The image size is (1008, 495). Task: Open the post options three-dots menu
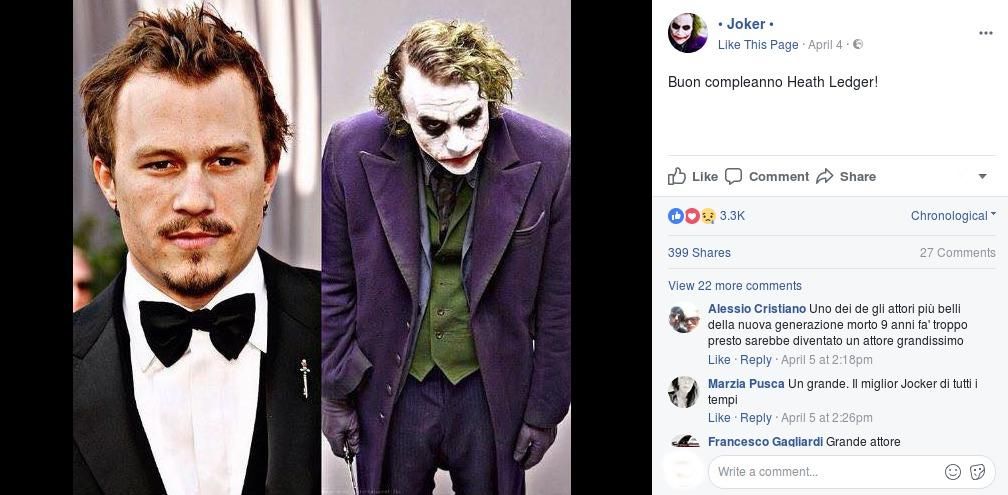(x=985, y=33)
